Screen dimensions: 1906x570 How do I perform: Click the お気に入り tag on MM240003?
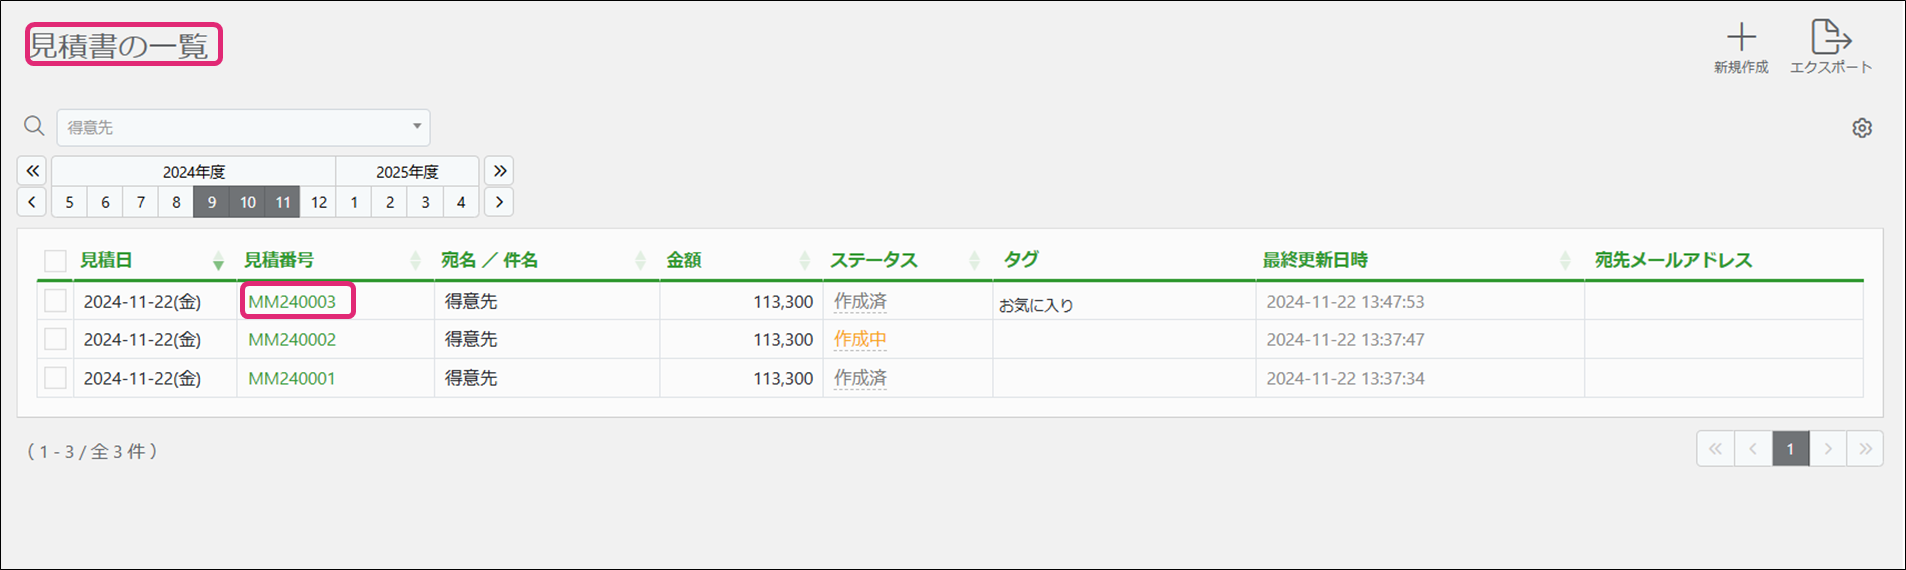point(1036,305)
